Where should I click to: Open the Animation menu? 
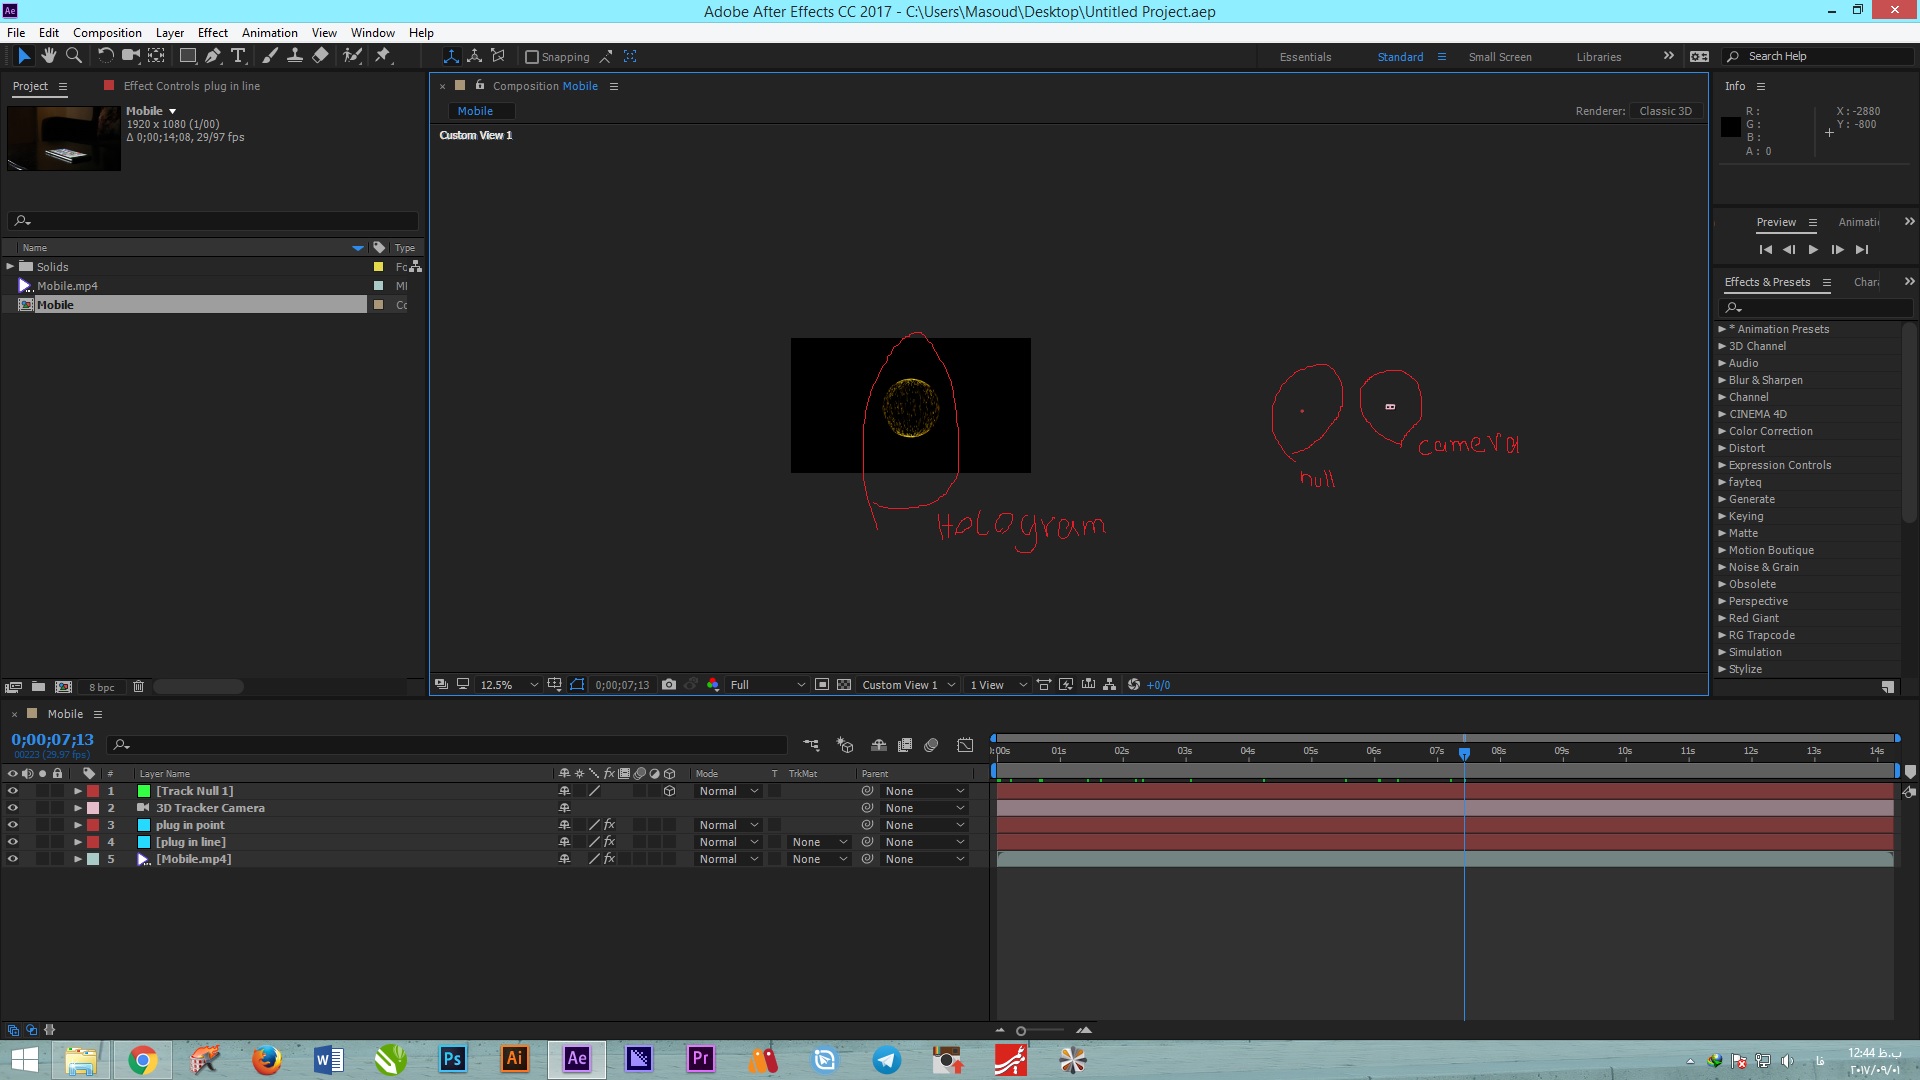[269, 32]
